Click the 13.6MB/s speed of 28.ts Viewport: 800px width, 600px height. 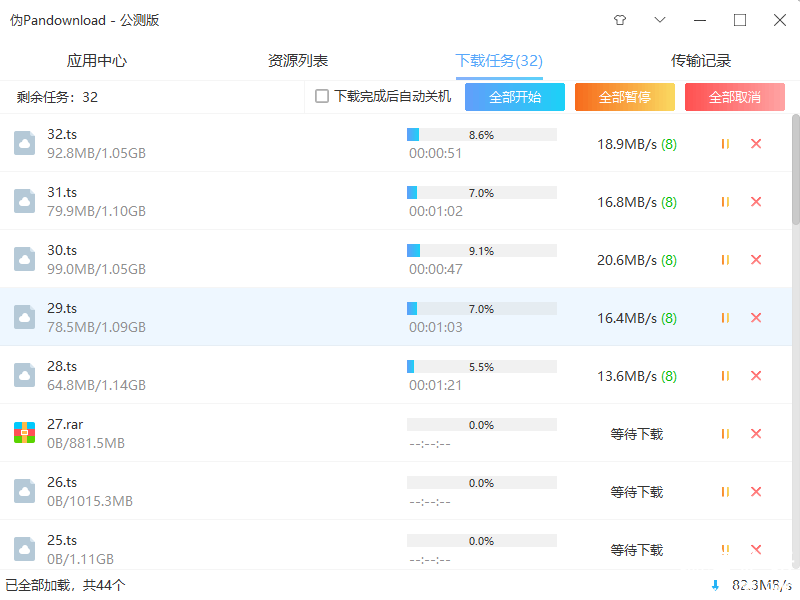[x=627, y=377]
